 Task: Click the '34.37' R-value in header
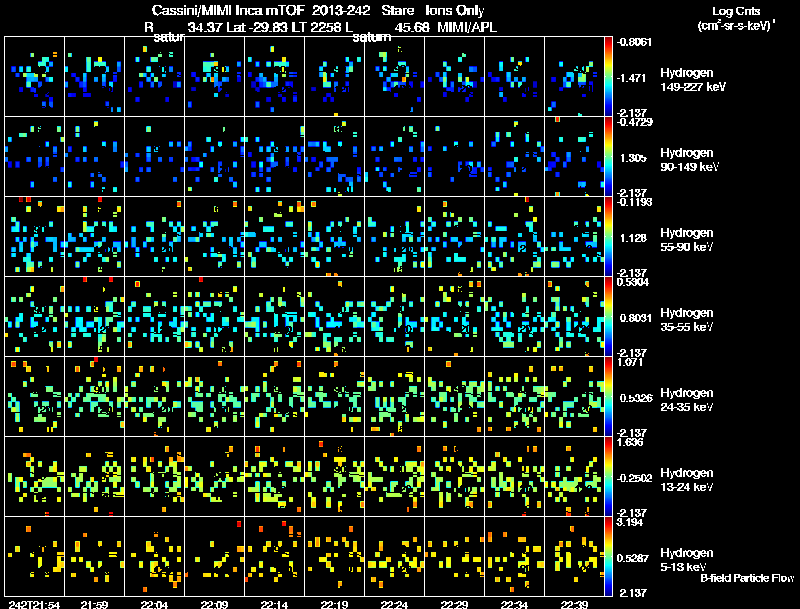pos(205,27)
